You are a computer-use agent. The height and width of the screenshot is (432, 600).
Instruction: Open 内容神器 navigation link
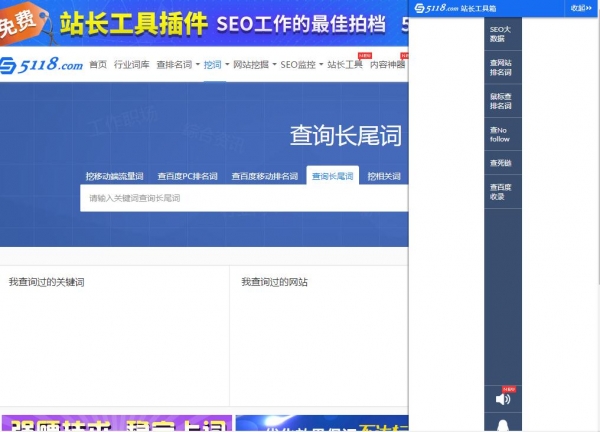coord(388,64)
